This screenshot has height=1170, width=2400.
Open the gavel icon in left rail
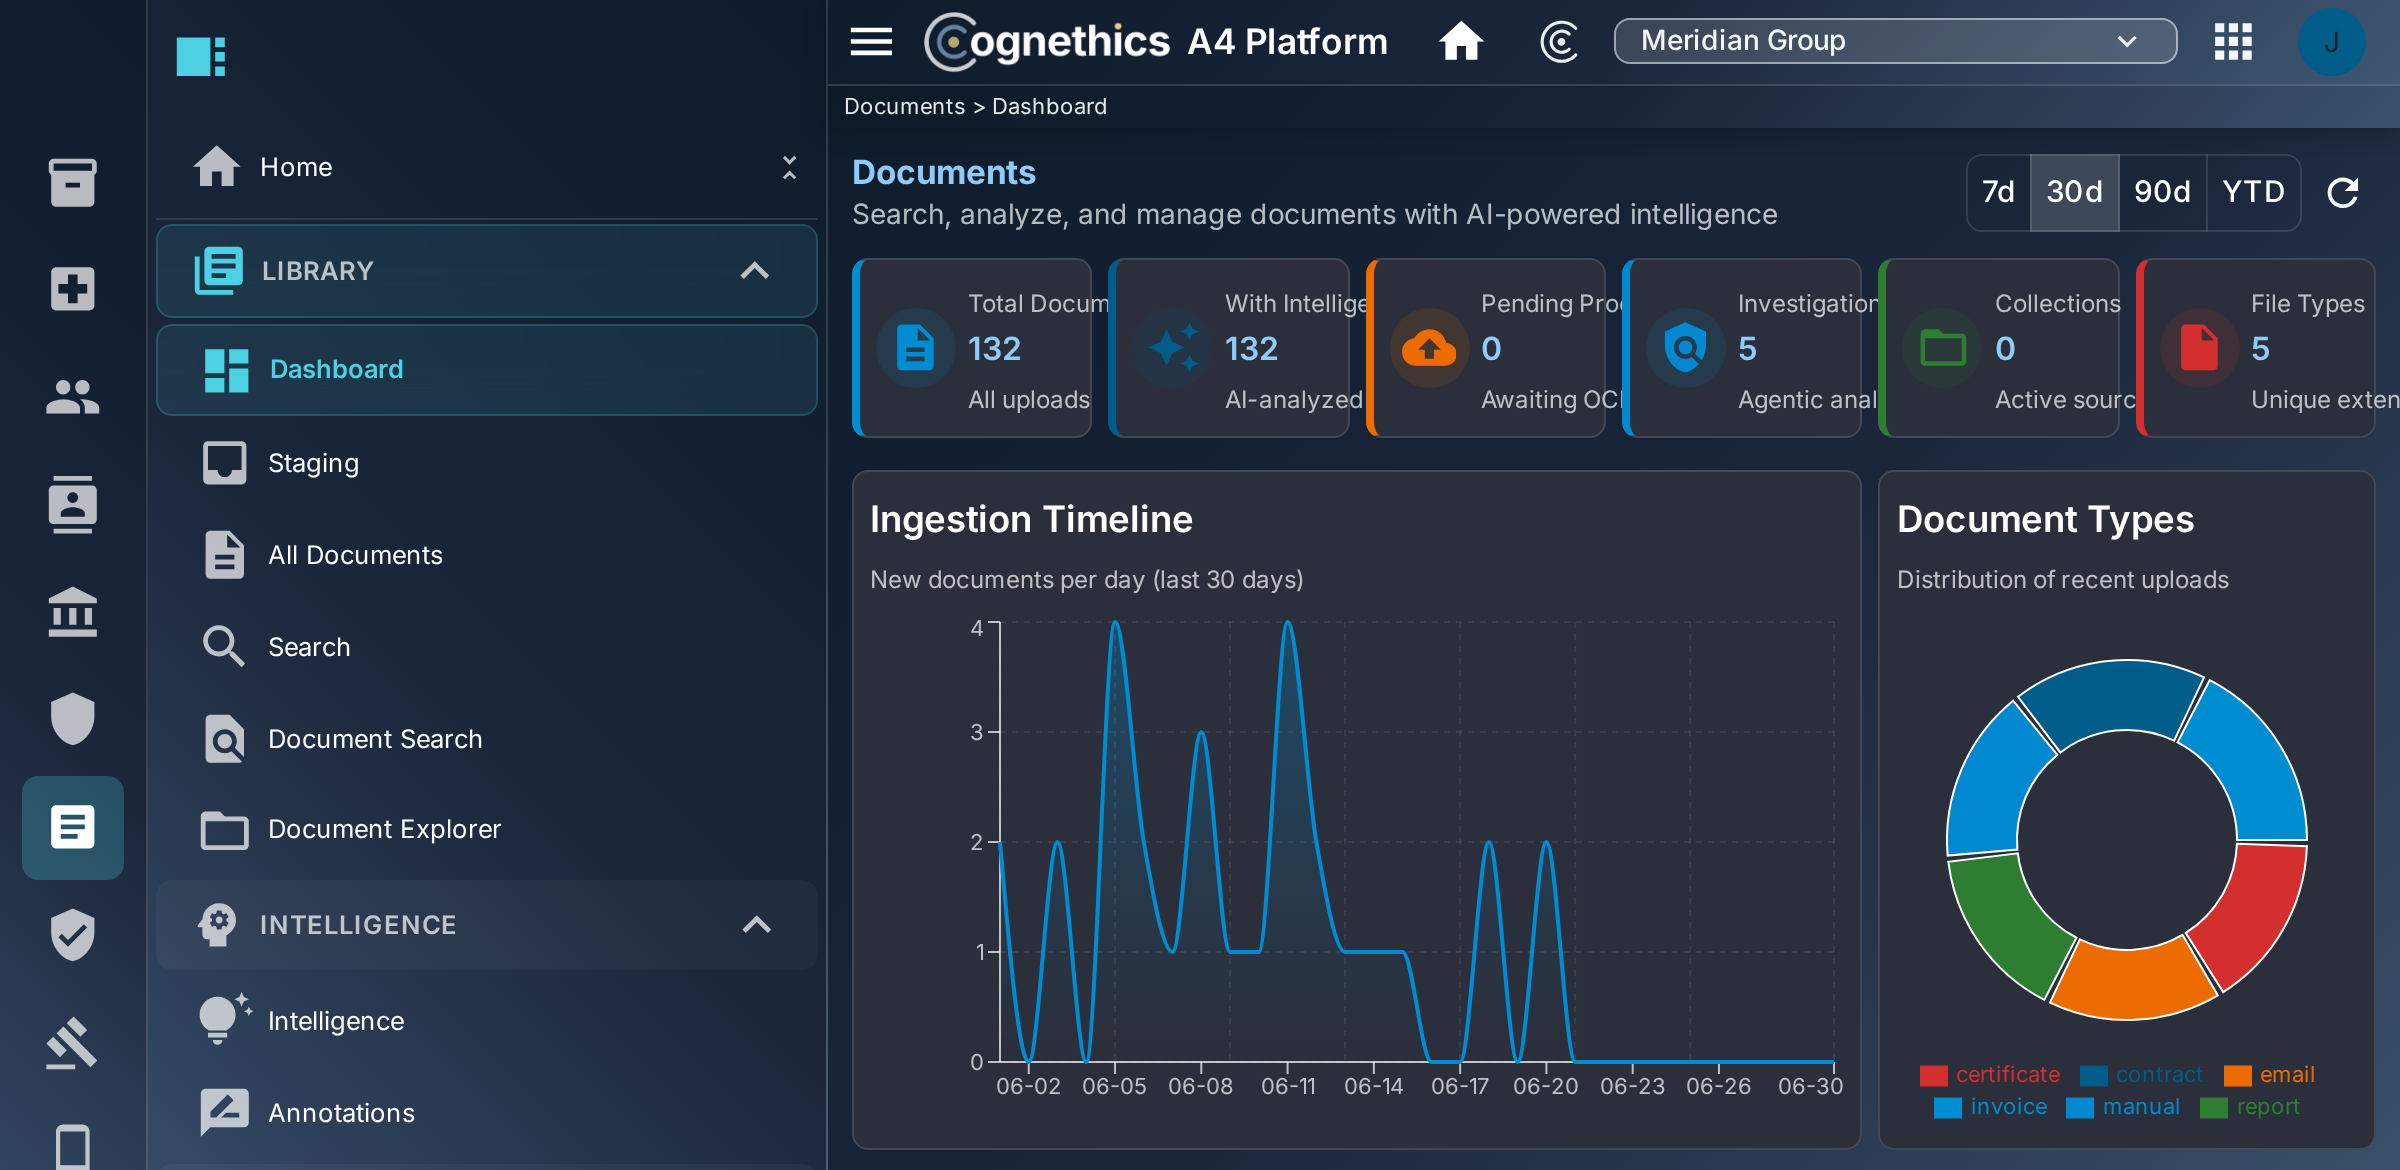(72, 1043)
